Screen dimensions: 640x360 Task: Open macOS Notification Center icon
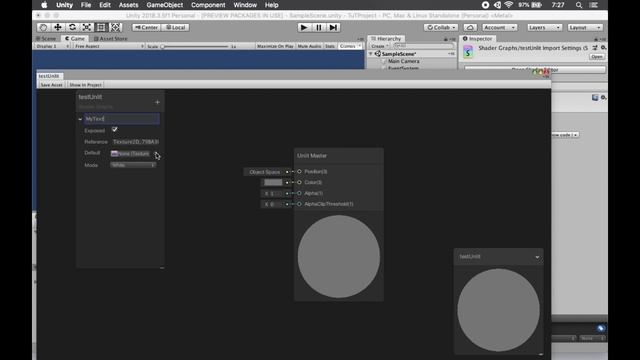pos(594,5)
